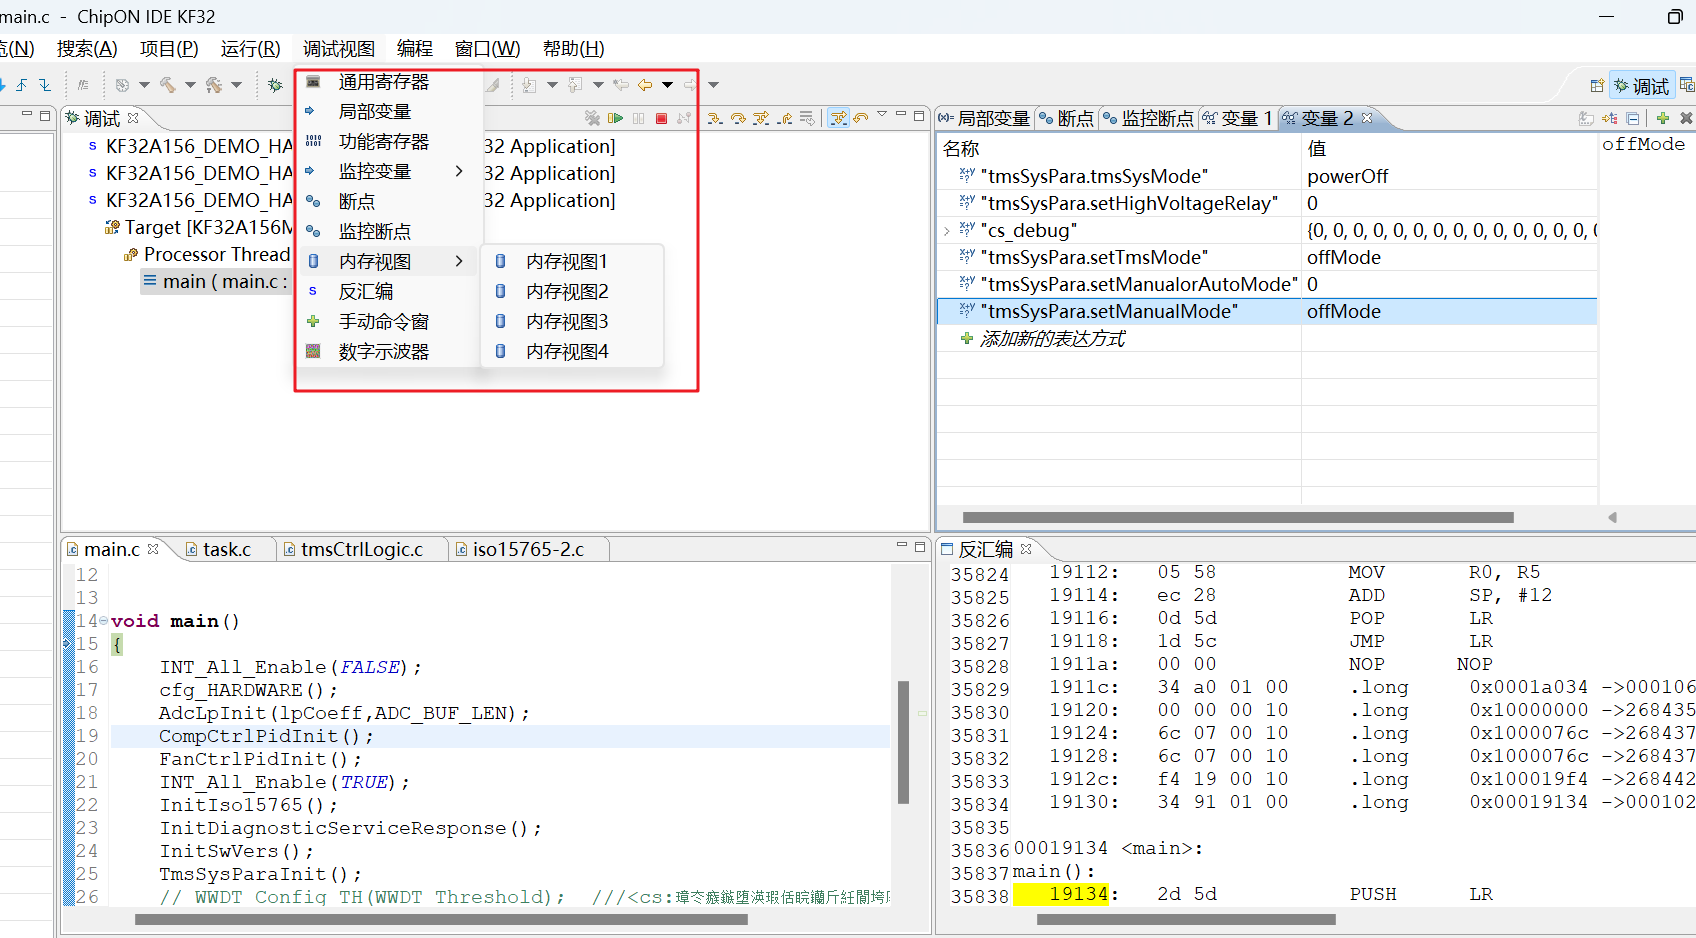Click the hammer Build icon in the toolbar
Screen dimensions: 1696x938
point(168,85)
